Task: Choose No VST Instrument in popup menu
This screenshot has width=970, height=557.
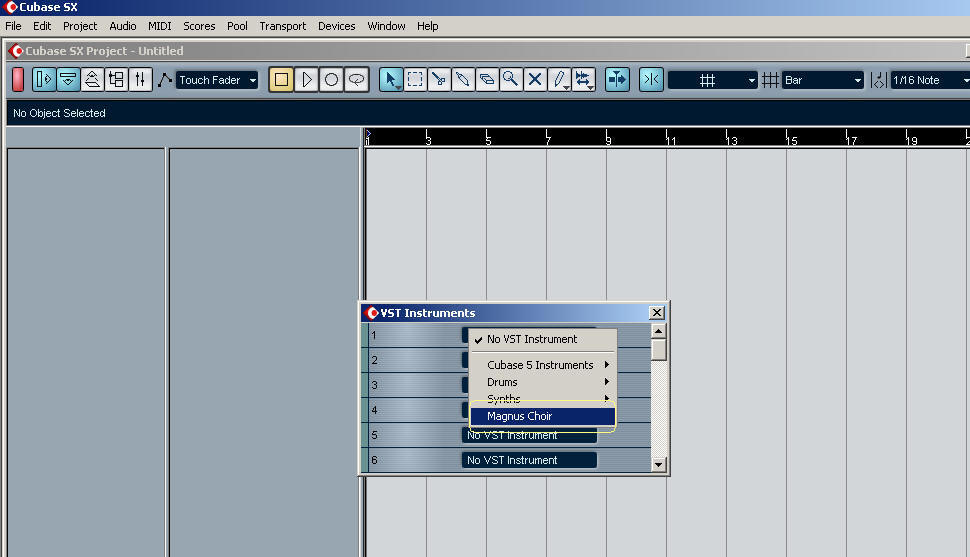Action: coord(543,339)
